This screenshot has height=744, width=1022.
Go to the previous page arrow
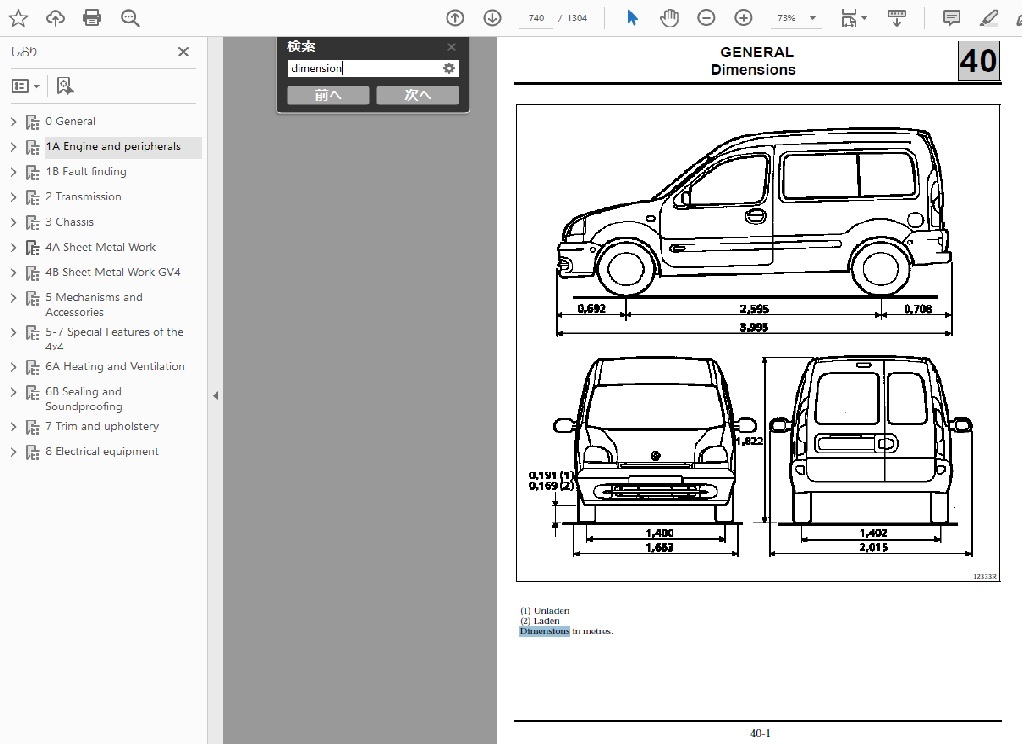(x=455, y=18)
